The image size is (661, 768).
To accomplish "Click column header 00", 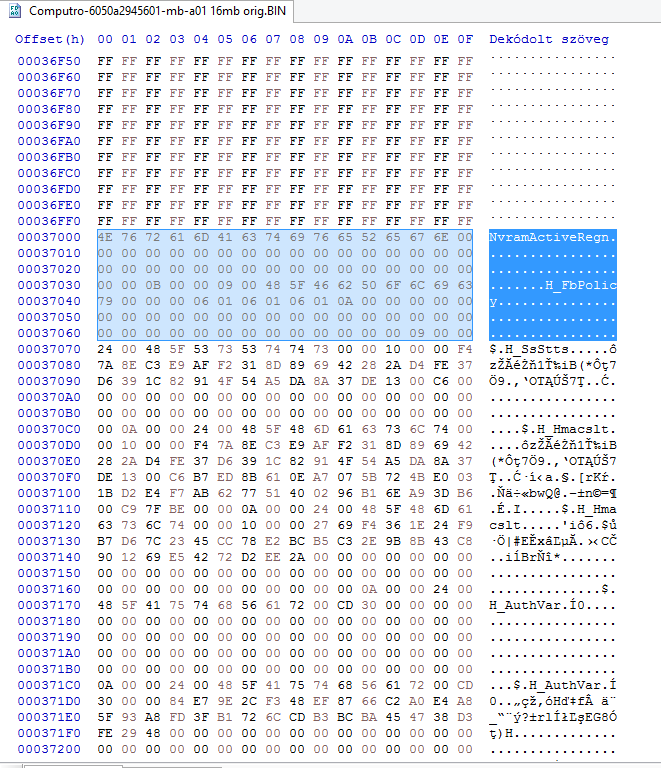I will [105, 39].
